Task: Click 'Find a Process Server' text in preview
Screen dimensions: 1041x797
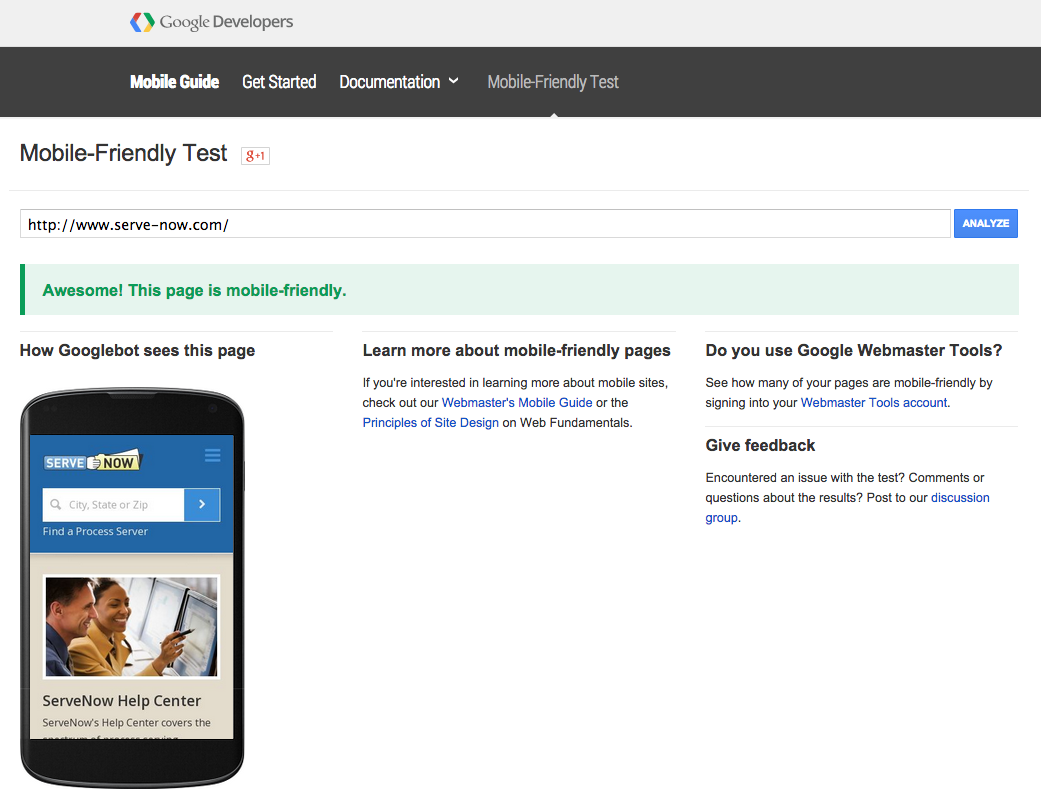Action: pos(95,531)
